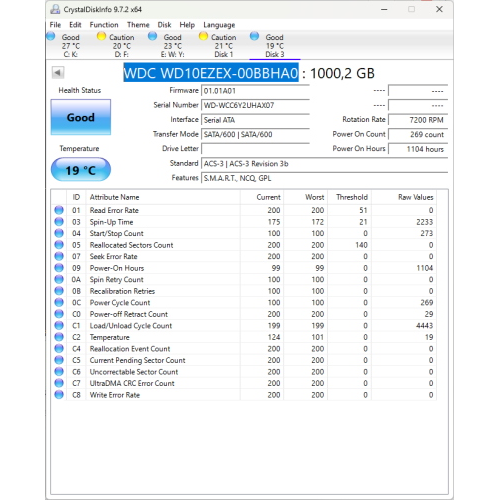Open the Theme menu
The width and height of the screenshot is (500, 500).
click(138, 25)
